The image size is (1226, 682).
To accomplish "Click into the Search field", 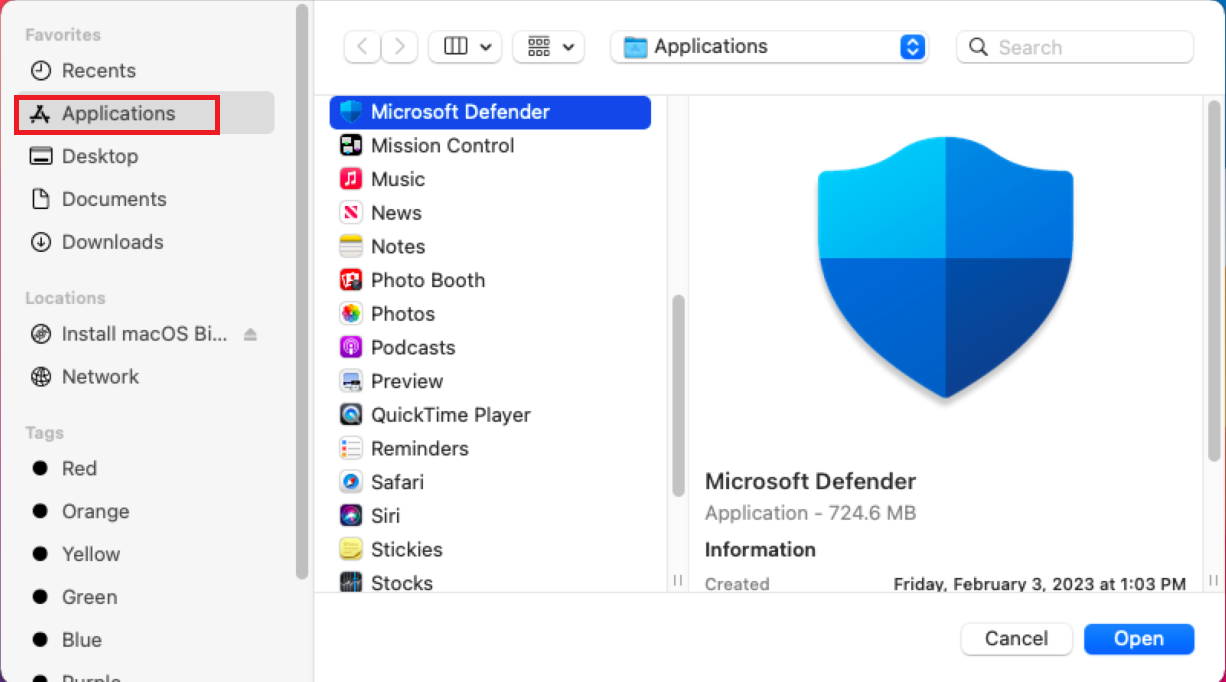I will [x=1075, y=47].
